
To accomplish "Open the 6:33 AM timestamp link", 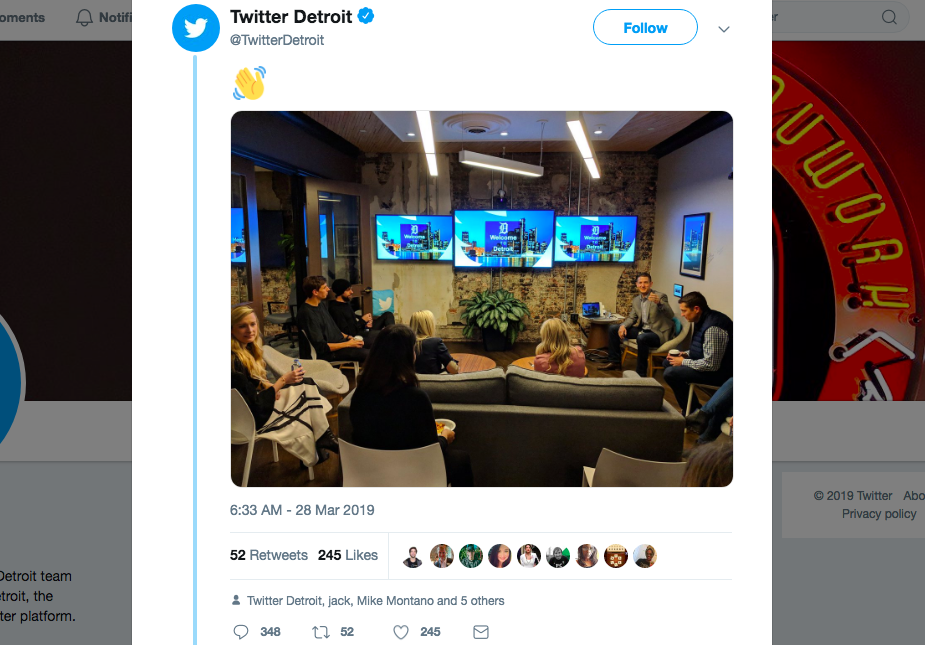I will point(300,510).
